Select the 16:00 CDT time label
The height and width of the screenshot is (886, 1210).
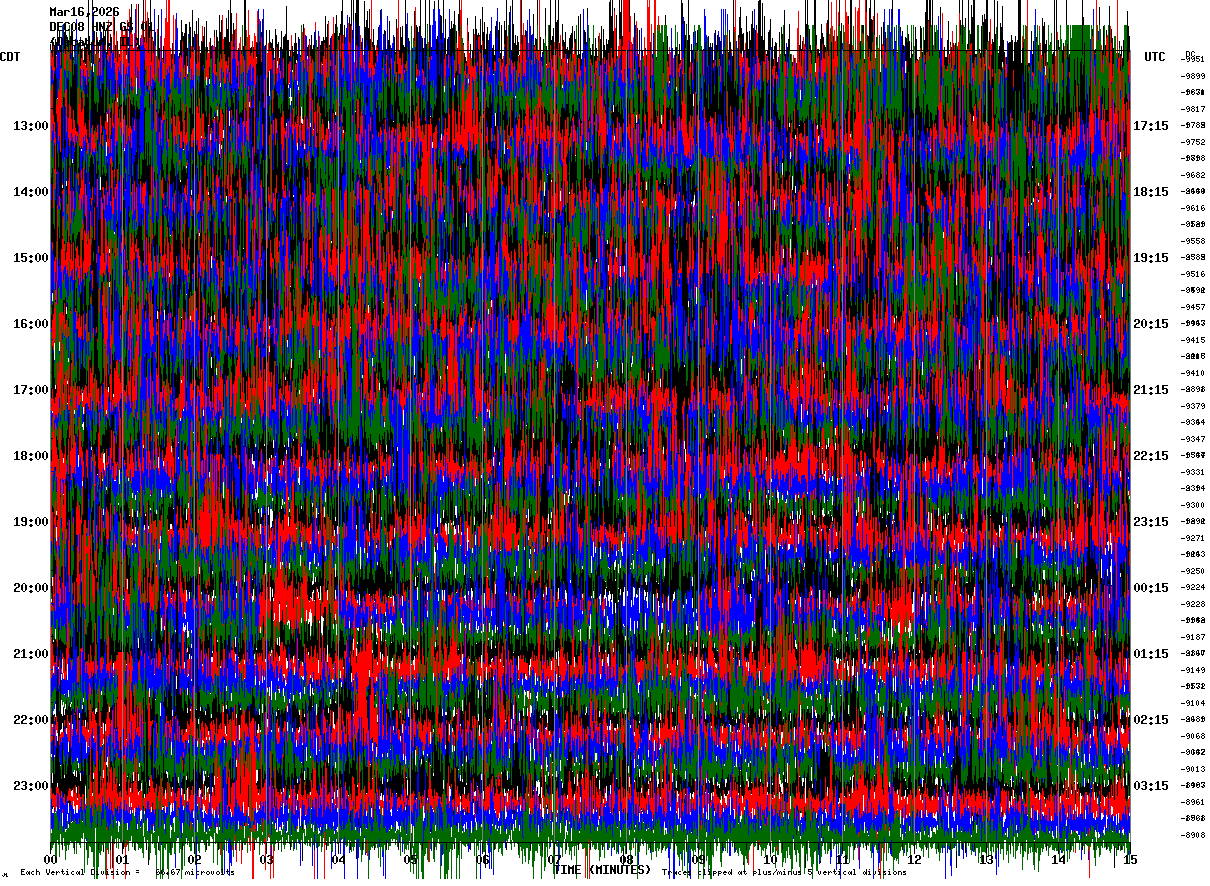click(x=31, y=324)
